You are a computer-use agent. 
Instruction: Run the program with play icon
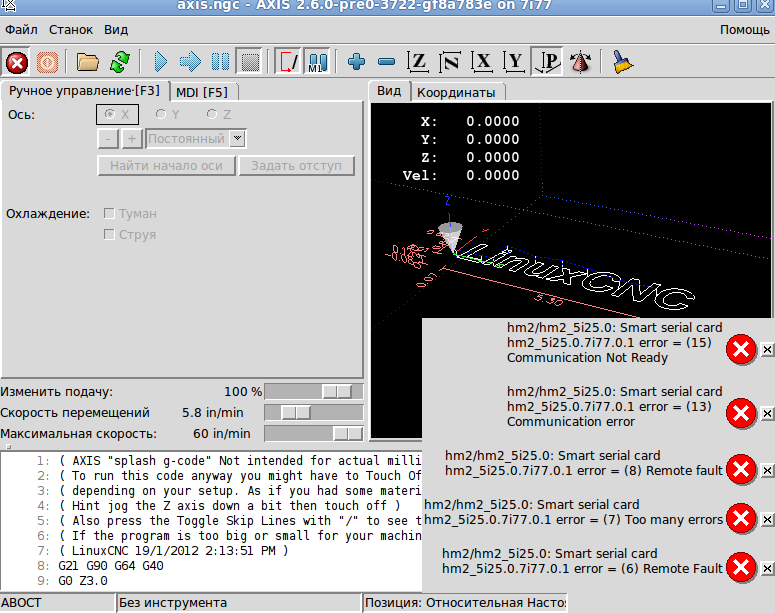coord(160,63)
